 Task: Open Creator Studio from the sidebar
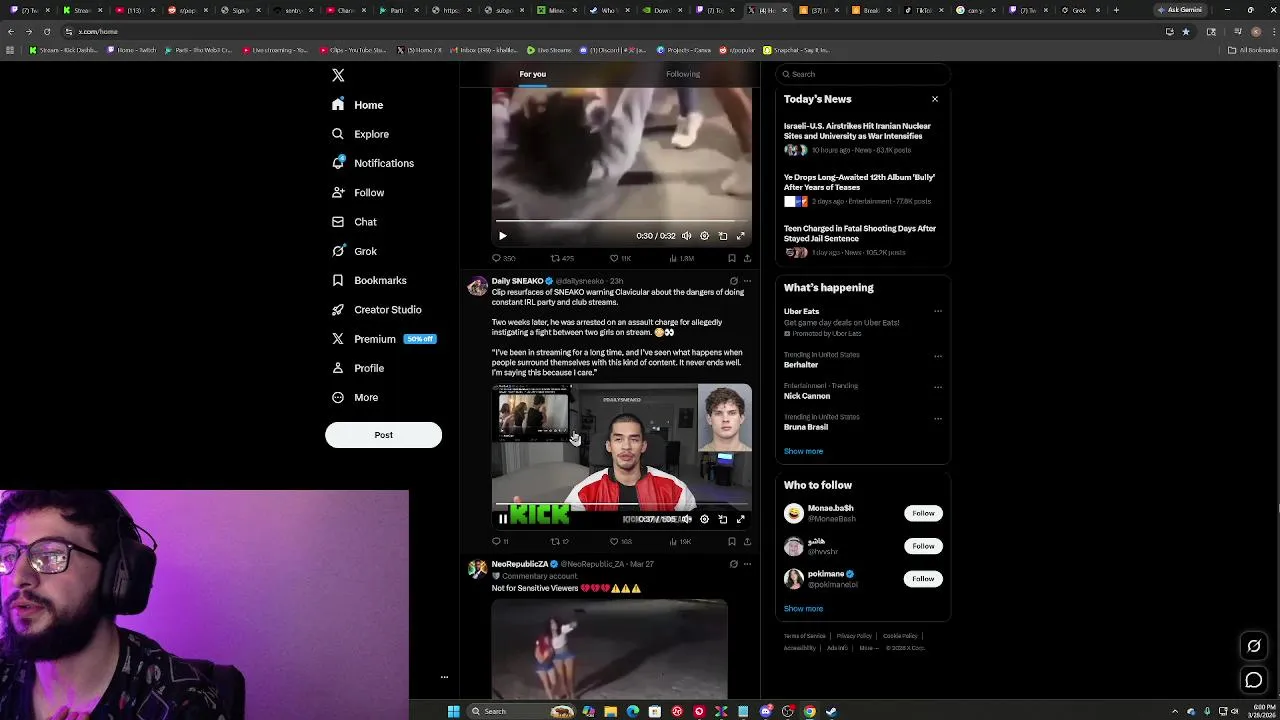coord(377,310)
